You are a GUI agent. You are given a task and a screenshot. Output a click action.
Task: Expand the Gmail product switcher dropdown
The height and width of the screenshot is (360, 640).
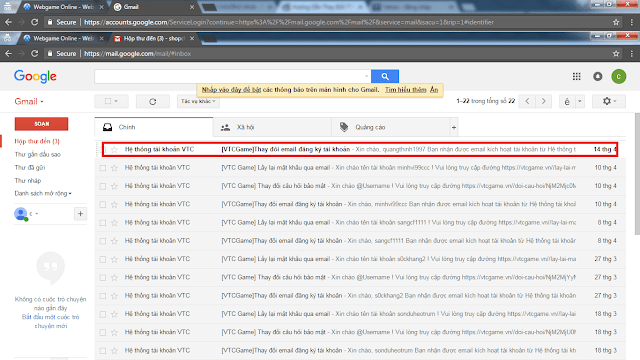(29, 101)
